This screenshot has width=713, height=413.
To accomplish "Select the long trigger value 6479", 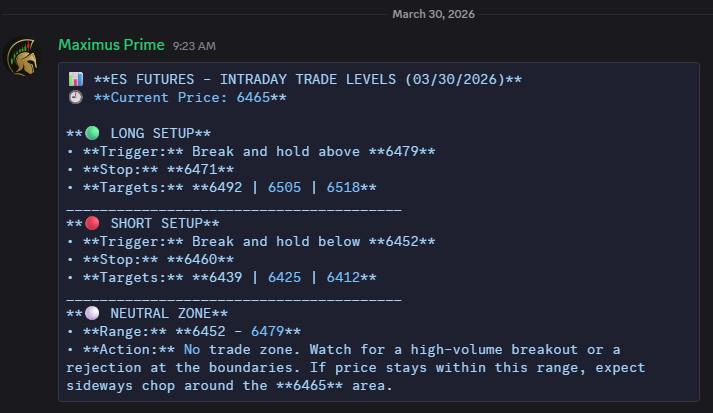I will (402, 151).
